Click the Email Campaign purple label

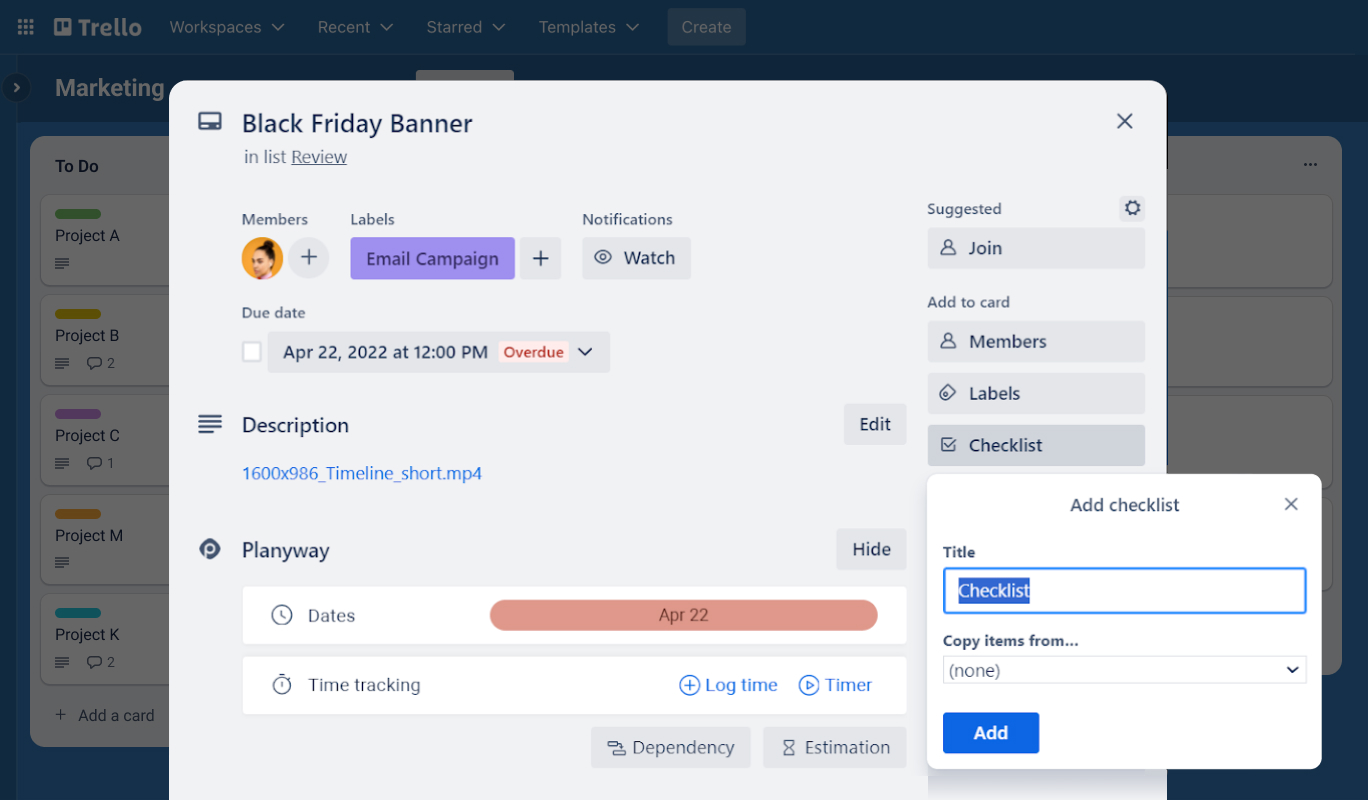[x=432, y=258]
